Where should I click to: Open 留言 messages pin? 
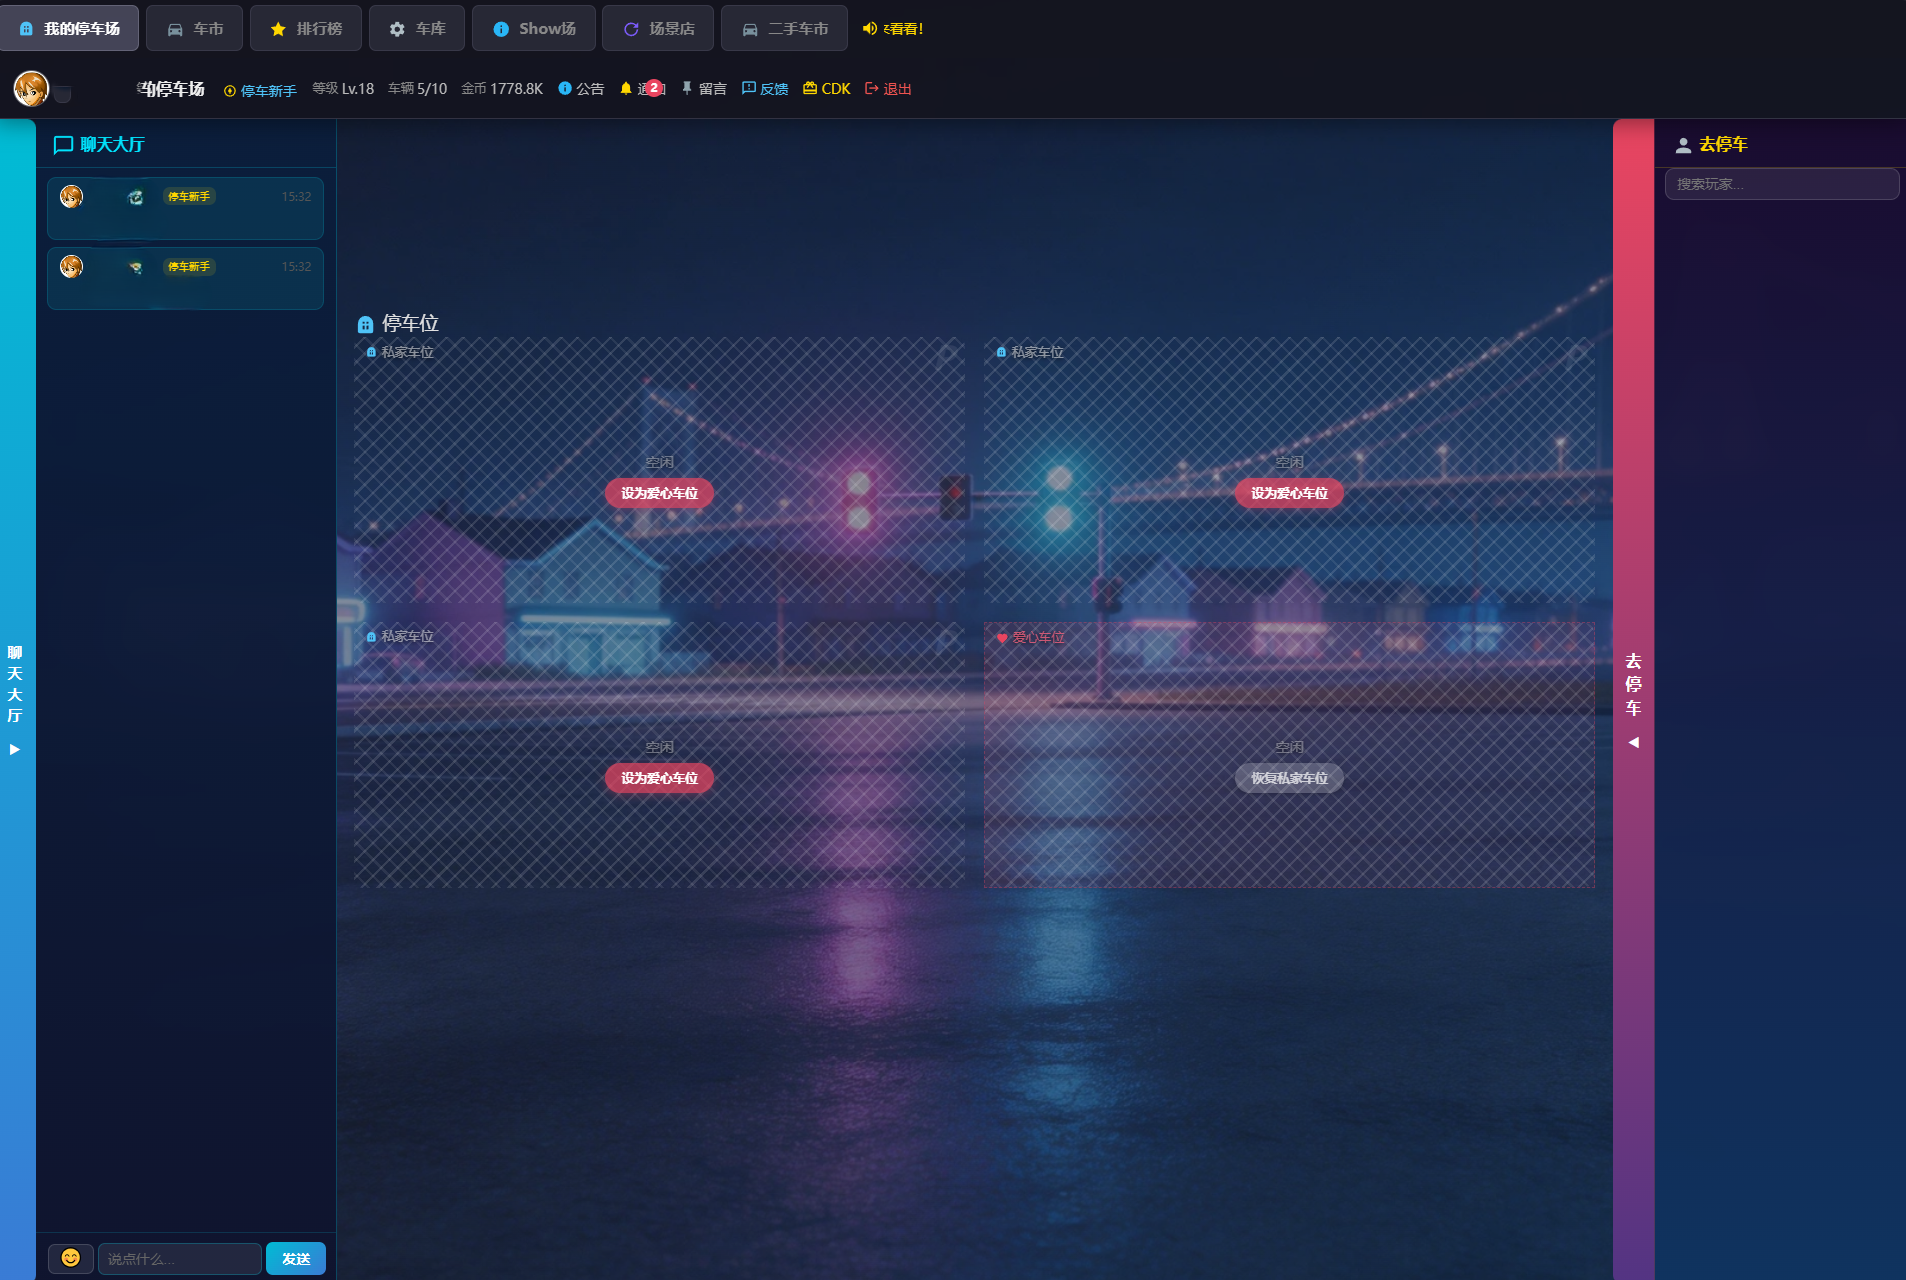(704, 89)
